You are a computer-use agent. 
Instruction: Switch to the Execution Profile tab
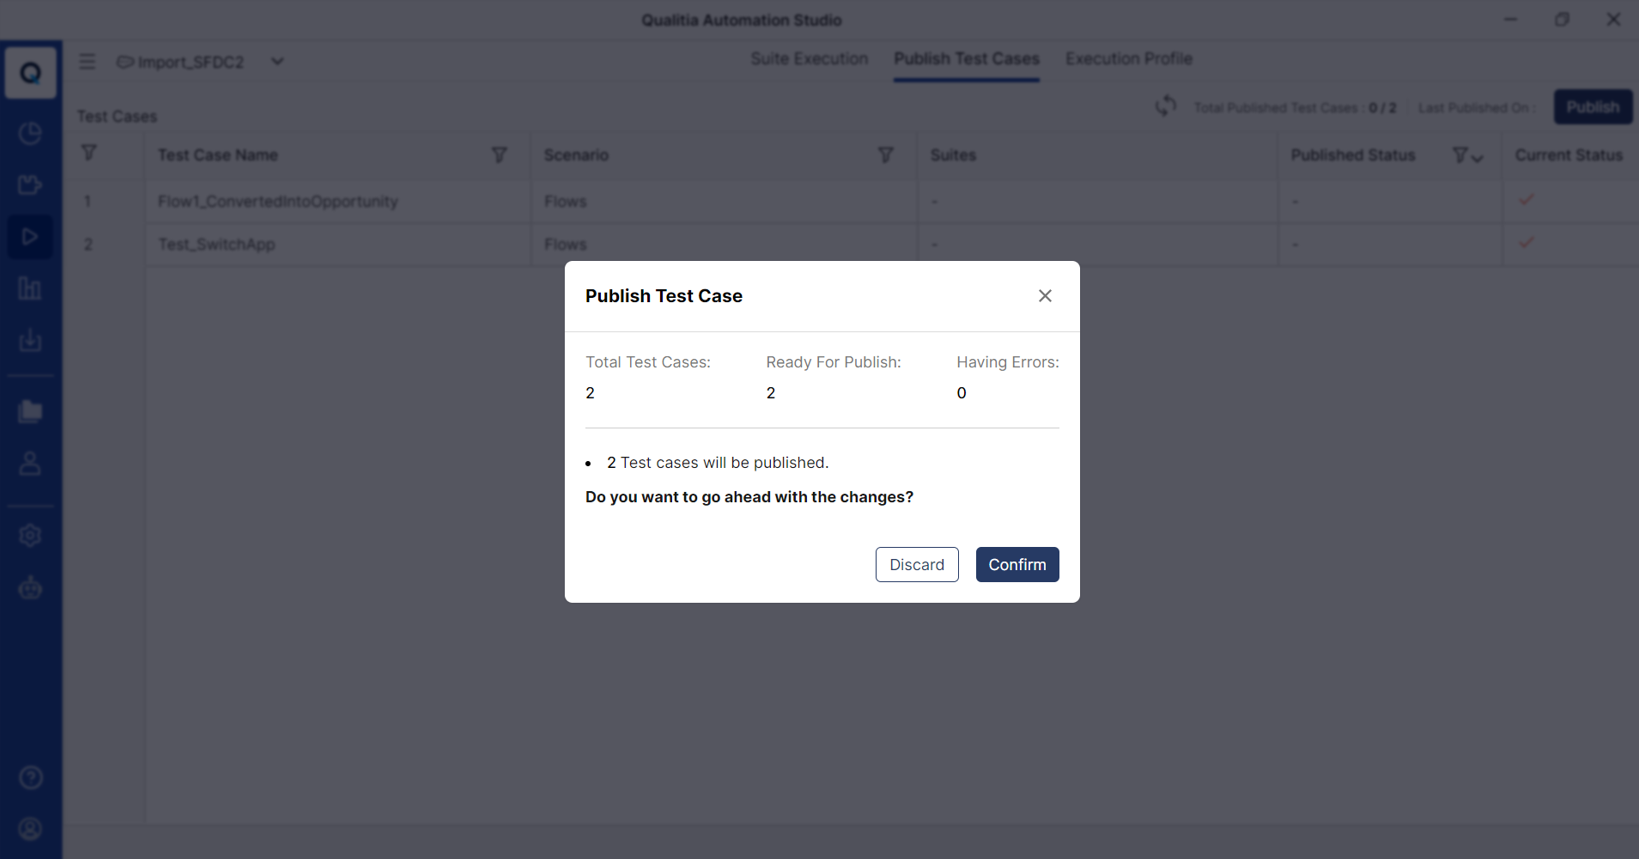click(1129, 59)
